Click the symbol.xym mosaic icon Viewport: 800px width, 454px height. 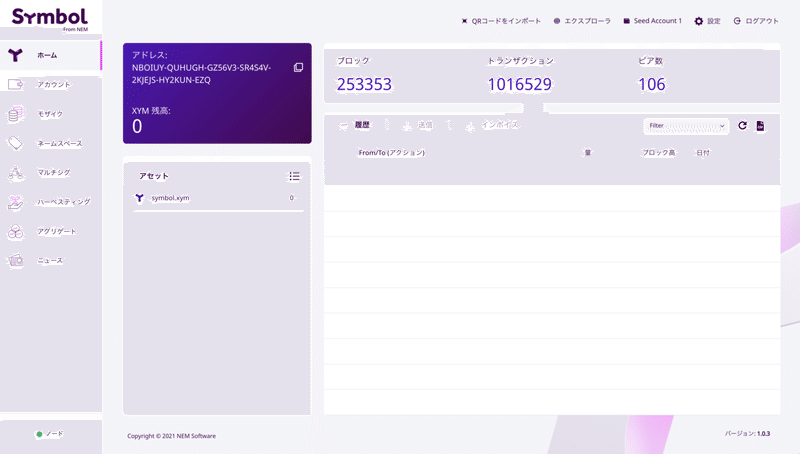click(x=139, y=198)
